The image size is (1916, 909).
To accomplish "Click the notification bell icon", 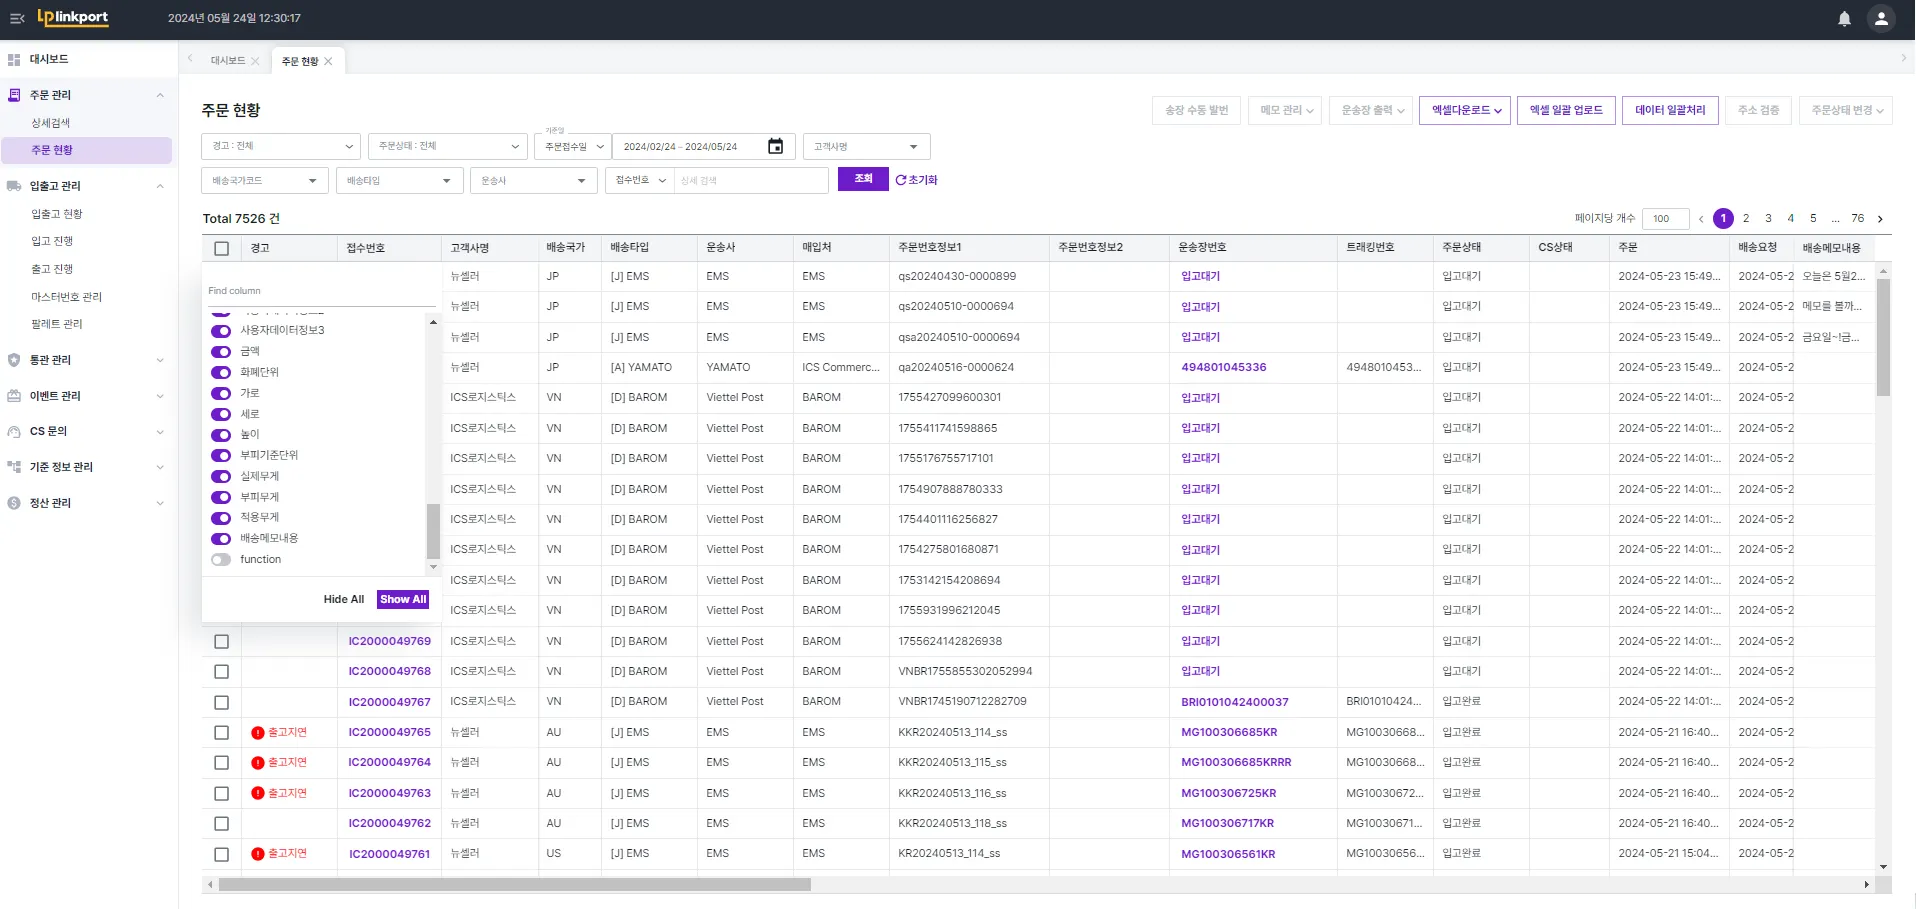I will [x=1844, y=19].
